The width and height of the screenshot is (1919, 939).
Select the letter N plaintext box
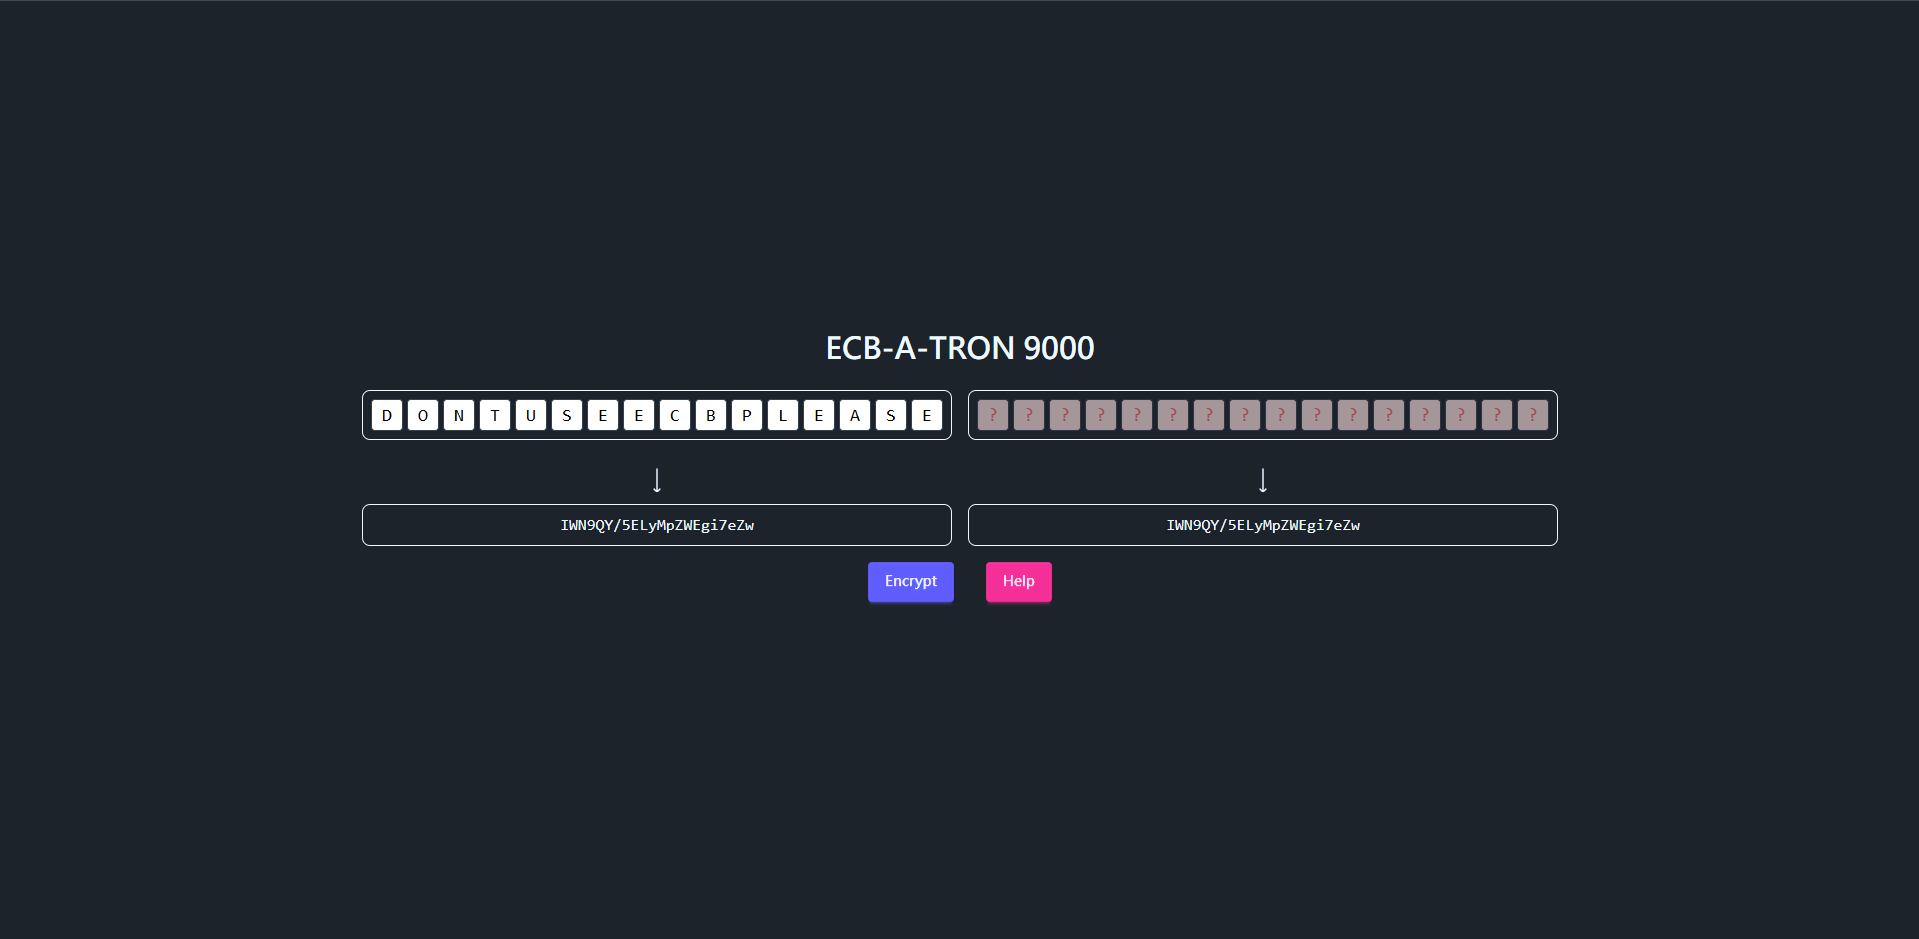point(459,415)
